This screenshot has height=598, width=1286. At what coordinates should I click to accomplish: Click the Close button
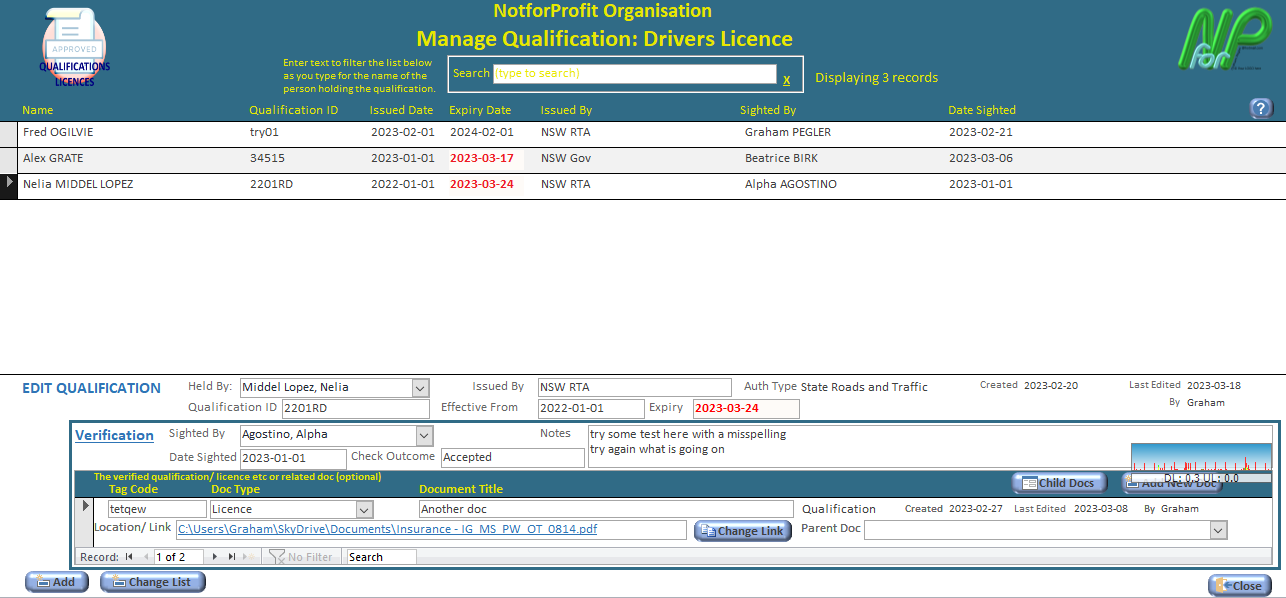click(x=1240, y=586)
